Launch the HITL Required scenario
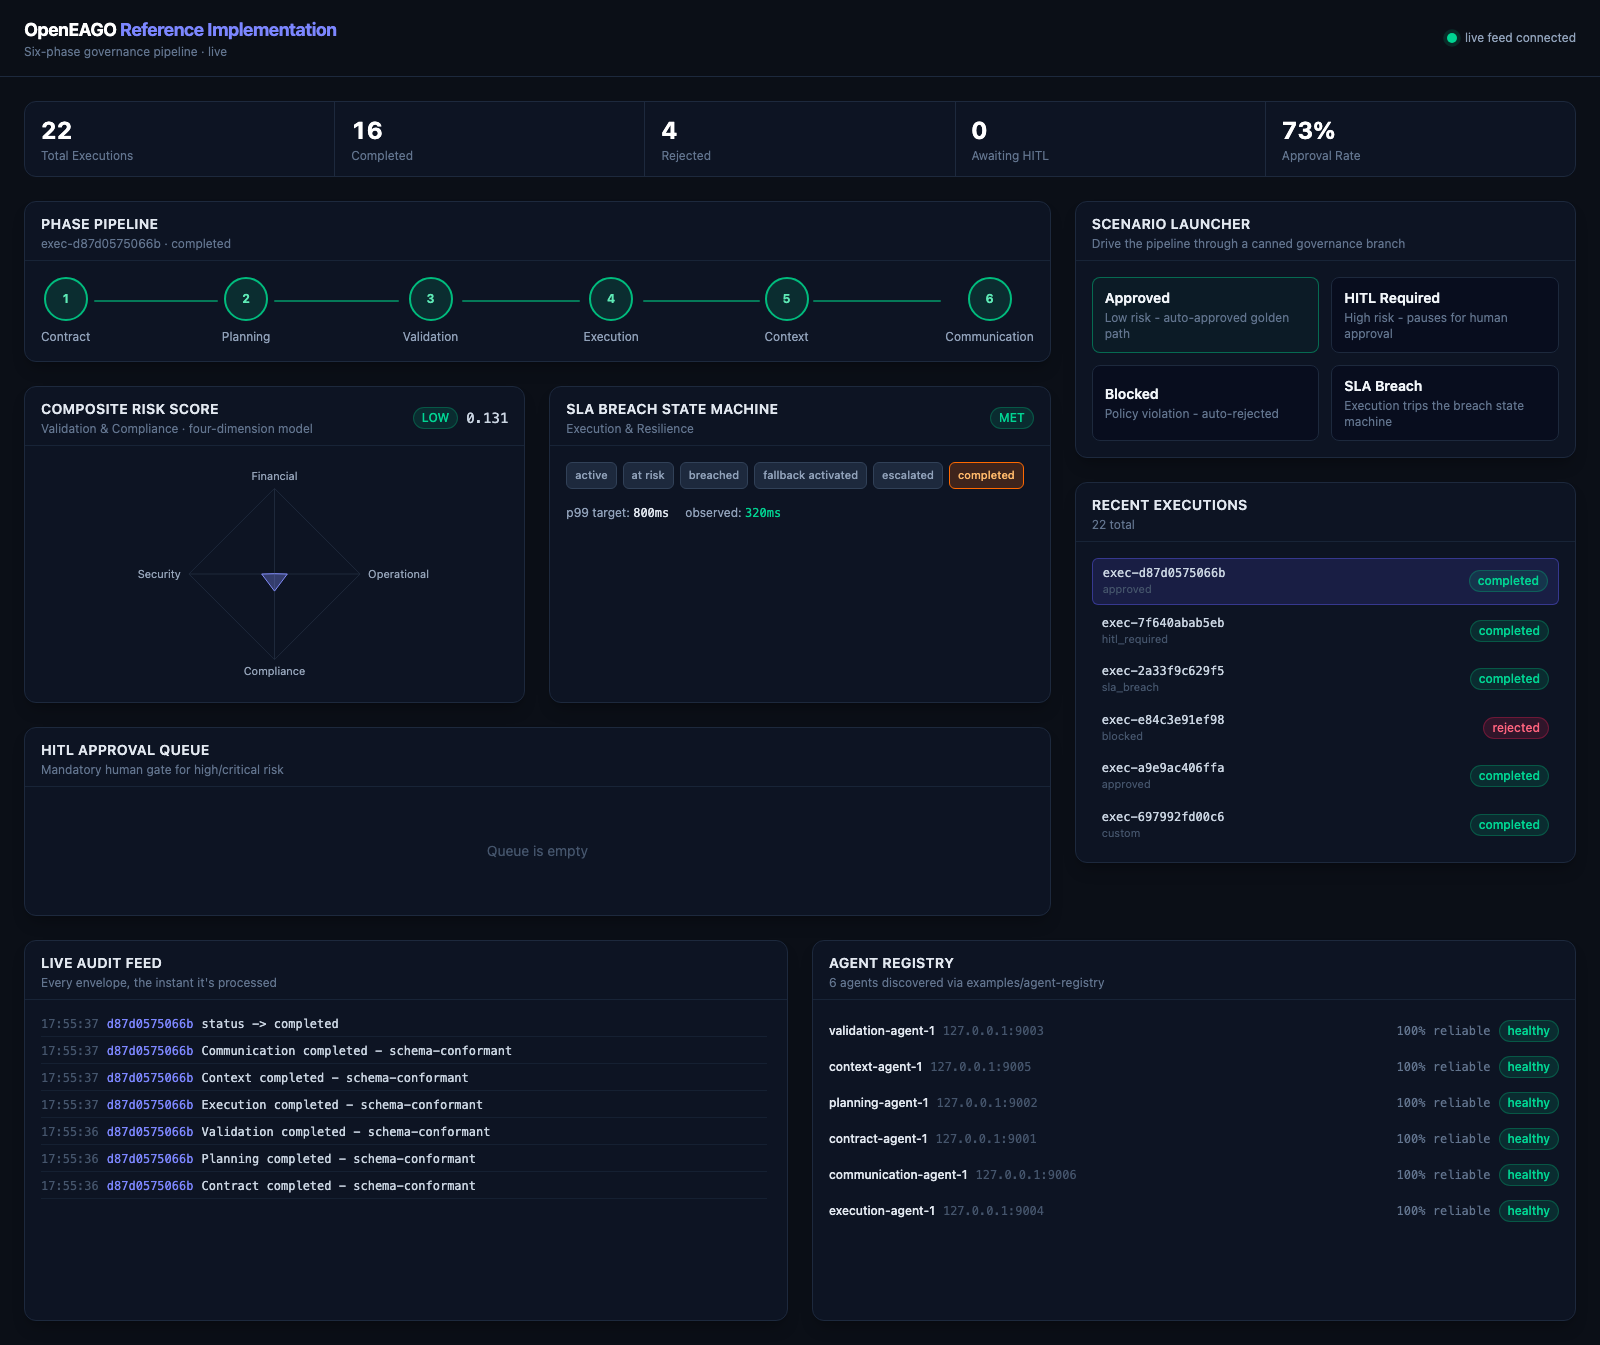The image size is (1600, 1345). 1445,315
